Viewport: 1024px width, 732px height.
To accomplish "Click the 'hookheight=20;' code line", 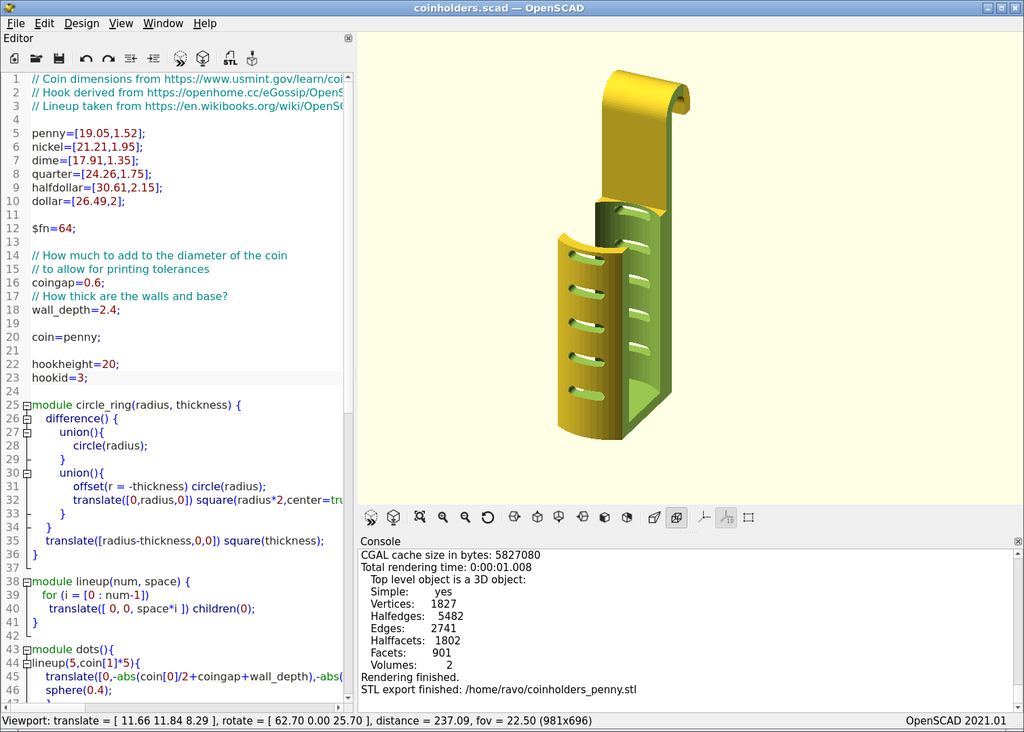I will 75,364.
